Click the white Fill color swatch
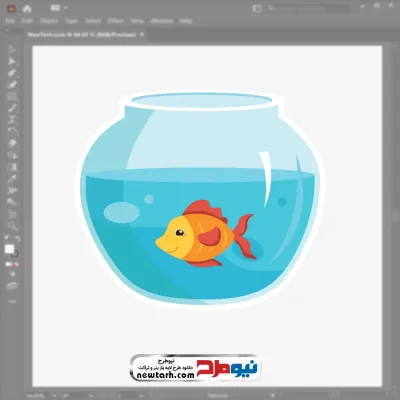Viewport: 400px width, 400px height. coord(9,249)
